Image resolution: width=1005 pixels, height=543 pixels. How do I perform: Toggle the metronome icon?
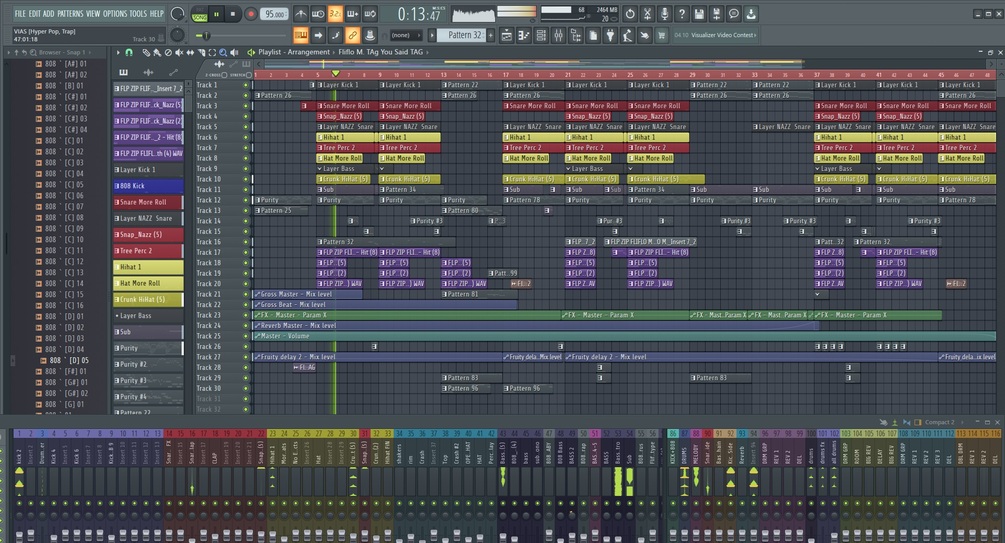[x=301, y=13]
